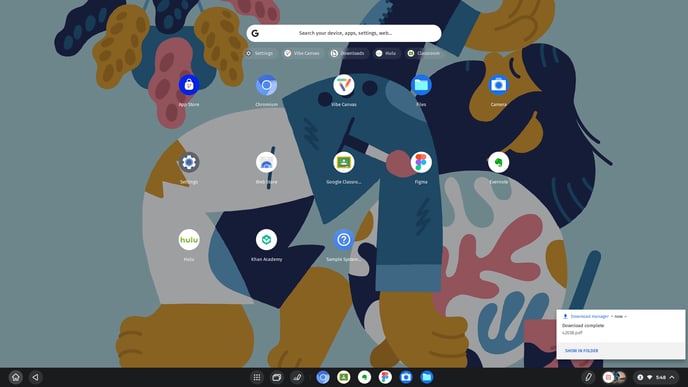
Task: Open the whiteboard pen tool on the shelf
Action: pos(297,377)
